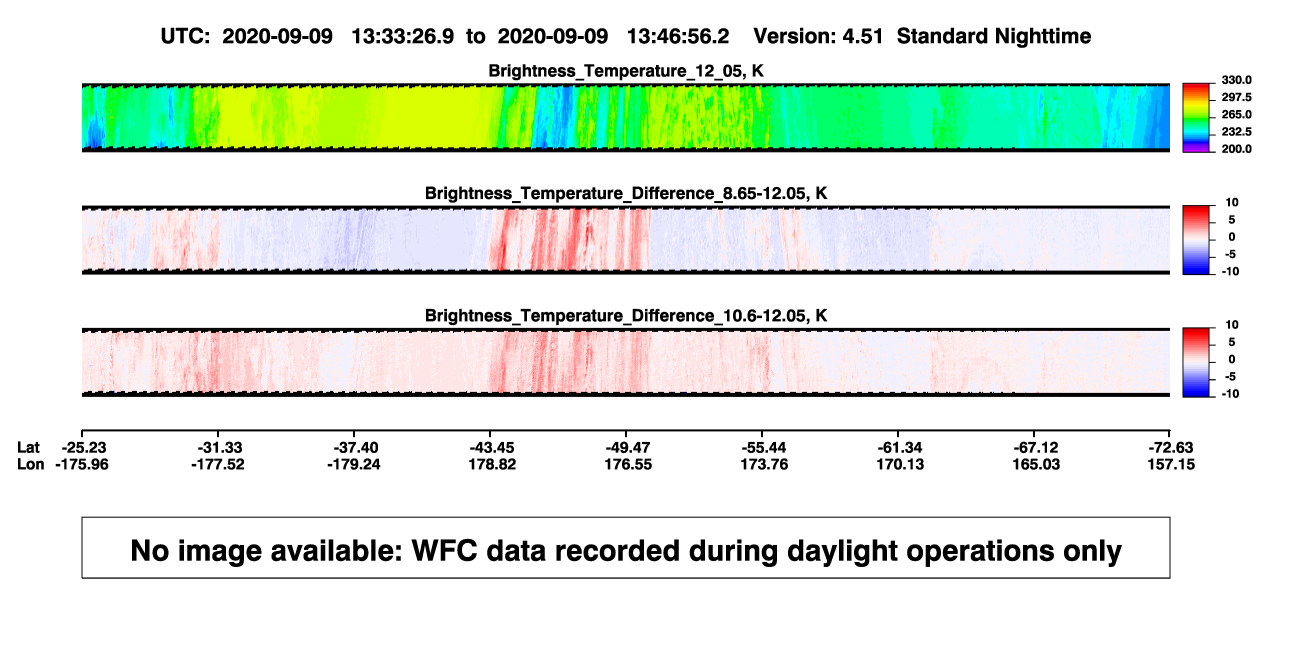Click longitude value 176.55
The width and height of the screenshot is (1300, 667).
(x=626, y=464)
